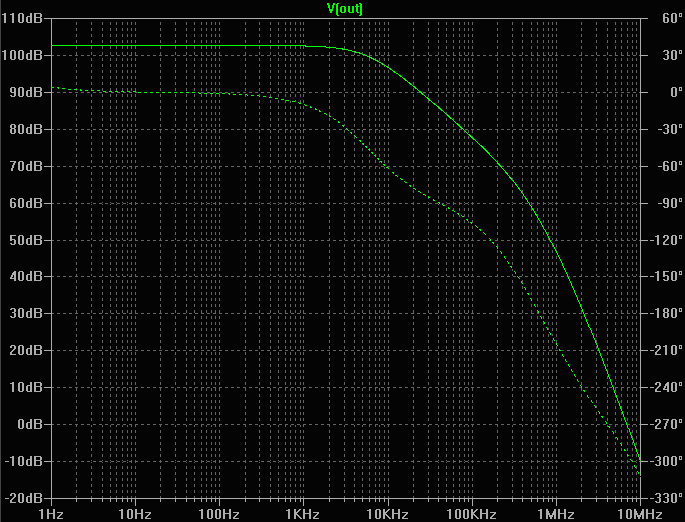Click the 100dB magnitude axis label
The height and width of the screenshot is (522, 685).
point(22,55)
